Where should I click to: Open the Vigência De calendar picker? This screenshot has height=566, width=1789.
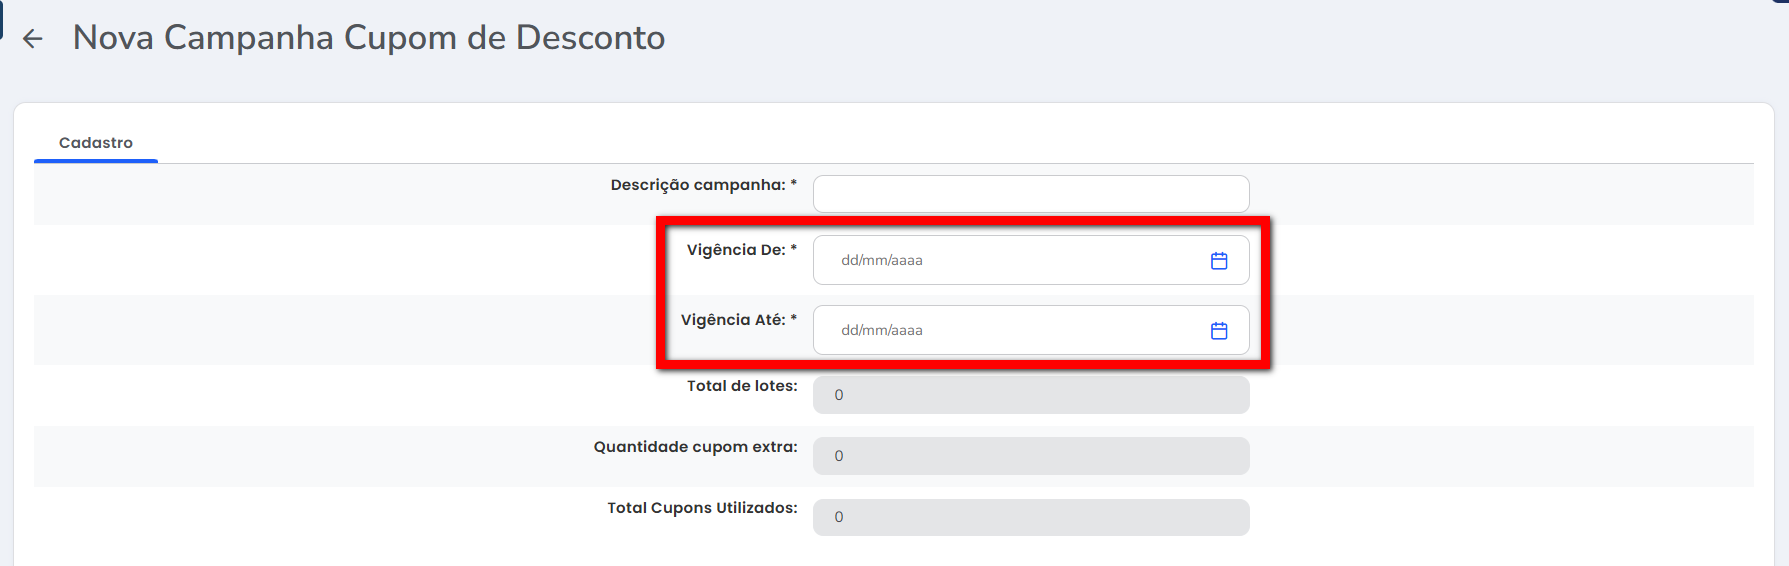(1219, 261)
